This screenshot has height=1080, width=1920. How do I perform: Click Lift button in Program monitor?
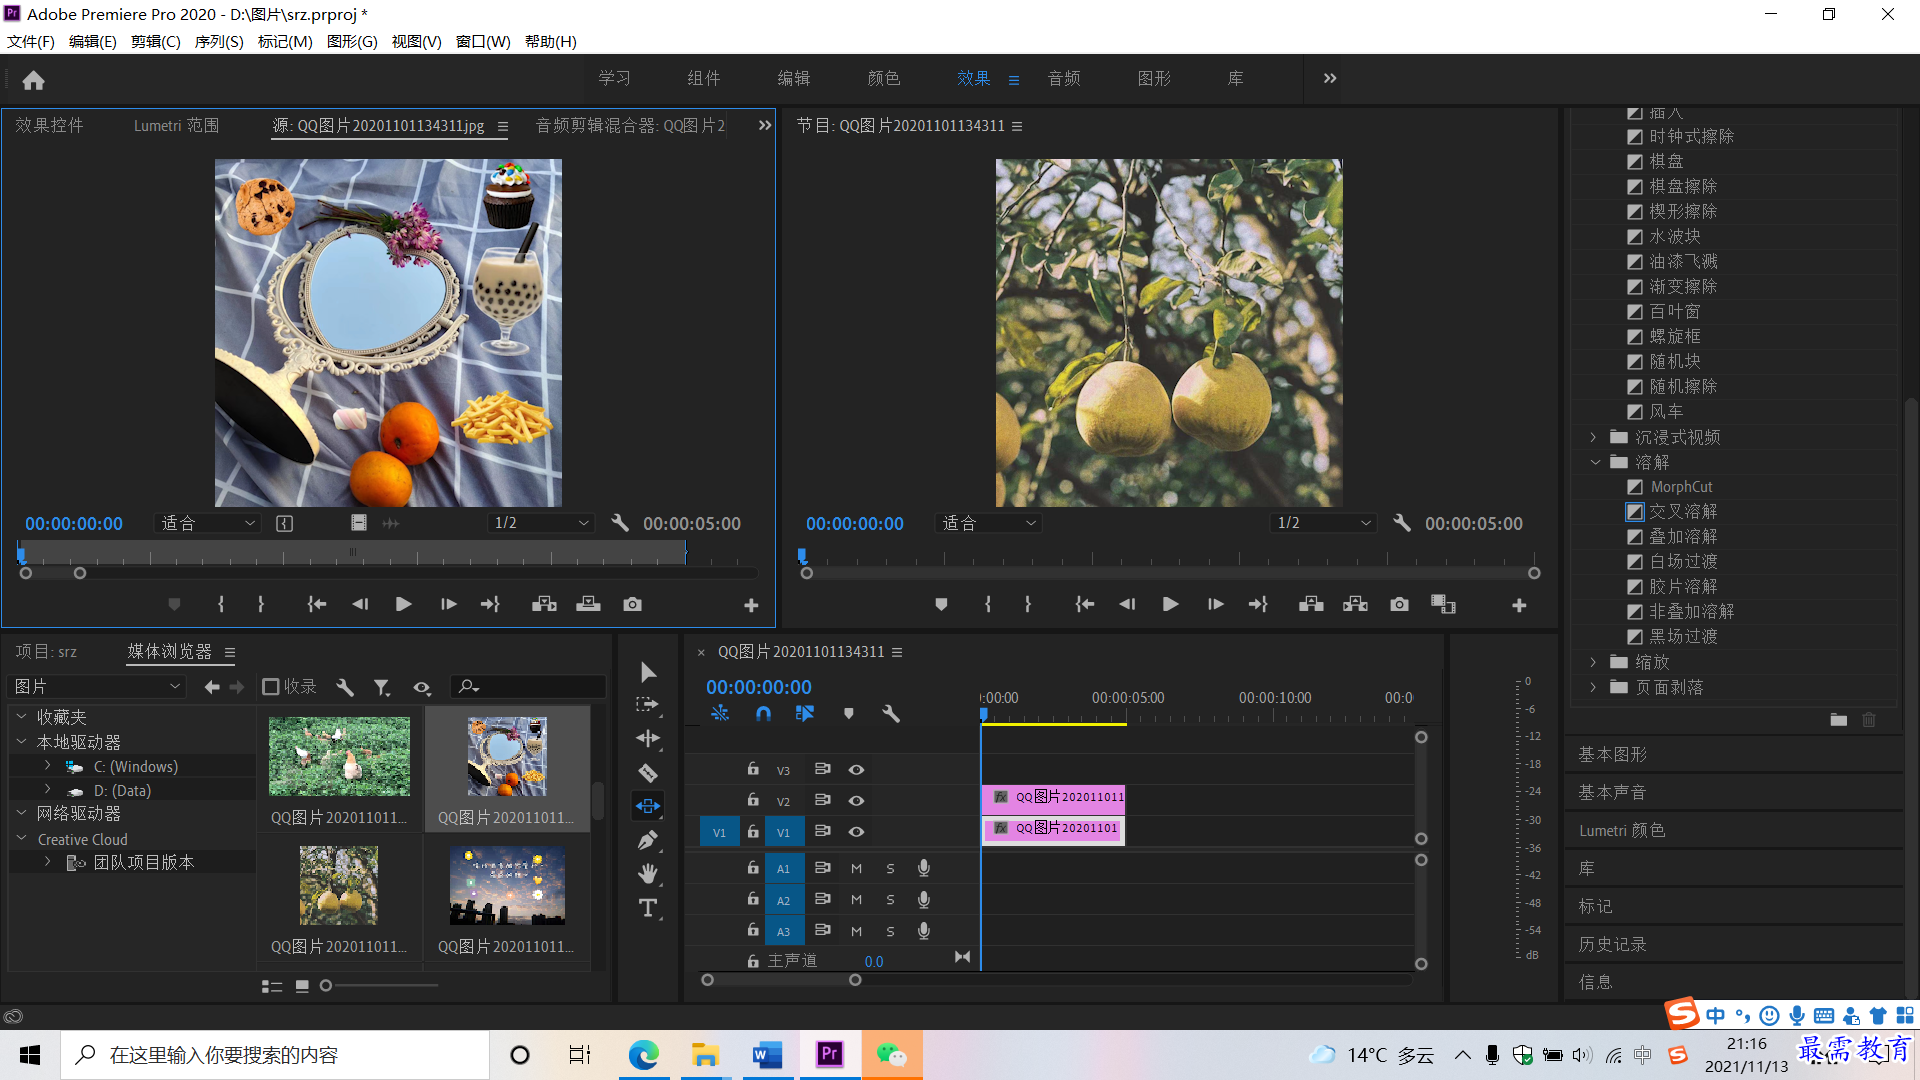tap(1311, 605)
